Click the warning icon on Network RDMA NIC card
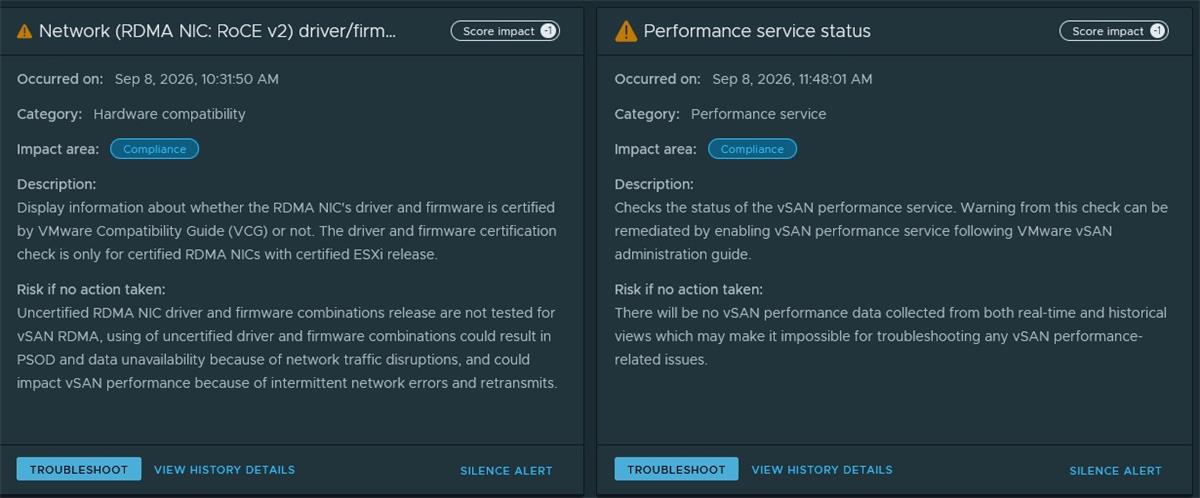 [x=25, y=32]
